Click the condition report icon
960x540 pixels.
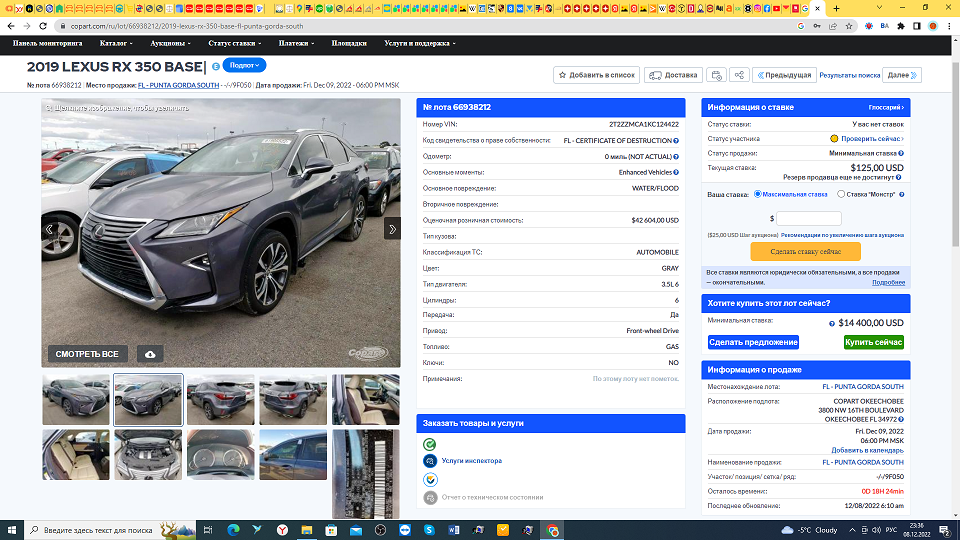pyautogui.click(x=430, y=498)
